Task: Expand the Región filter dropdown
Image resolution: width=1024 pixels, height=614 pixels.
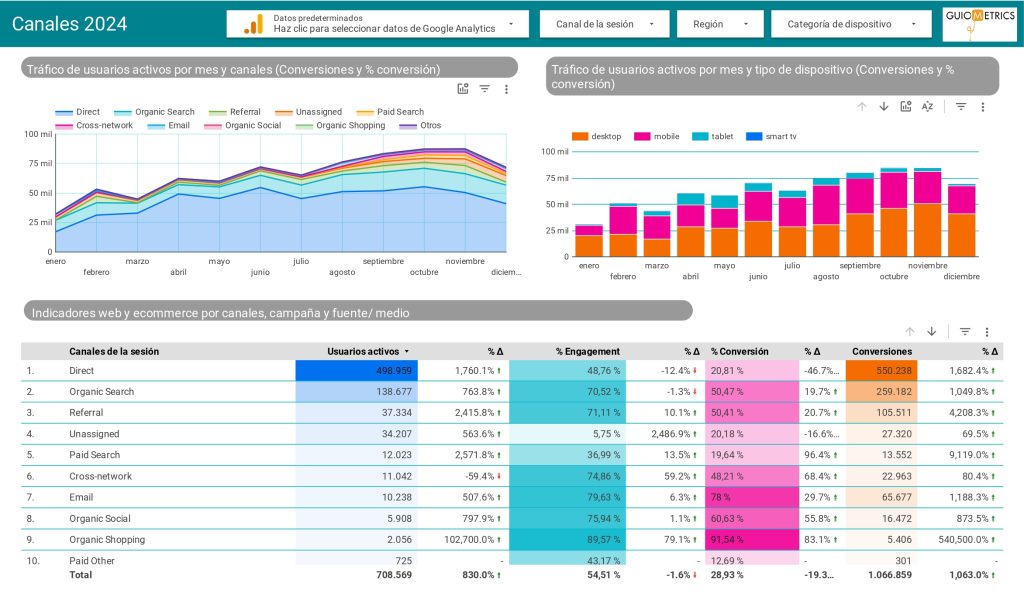Action: (720, 24)
